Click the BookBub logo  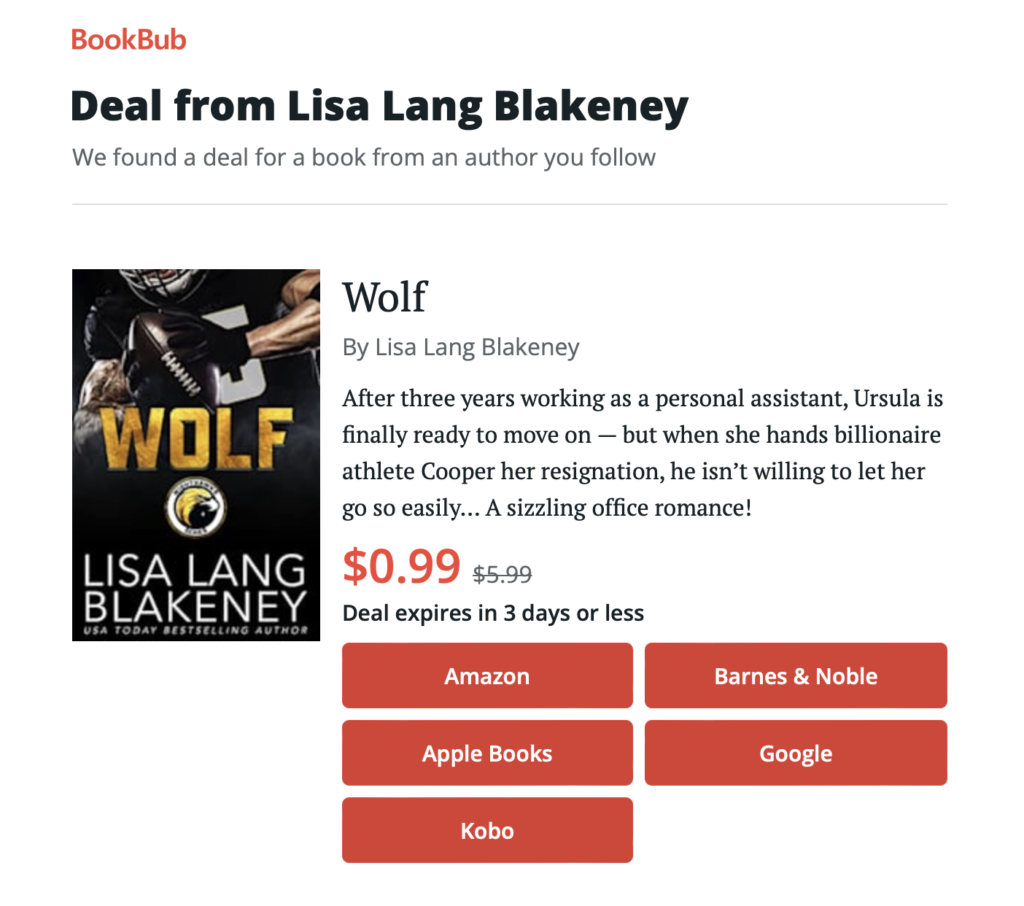(129, 40)
